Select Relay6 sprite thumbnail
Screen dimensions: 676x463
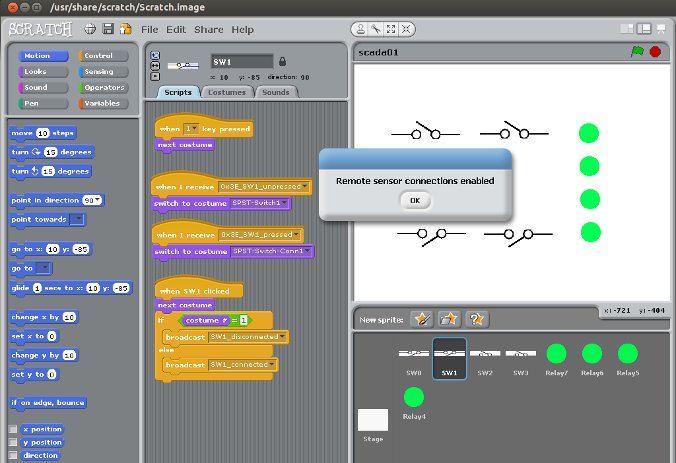pyautogui.click(x=592, y=359)
